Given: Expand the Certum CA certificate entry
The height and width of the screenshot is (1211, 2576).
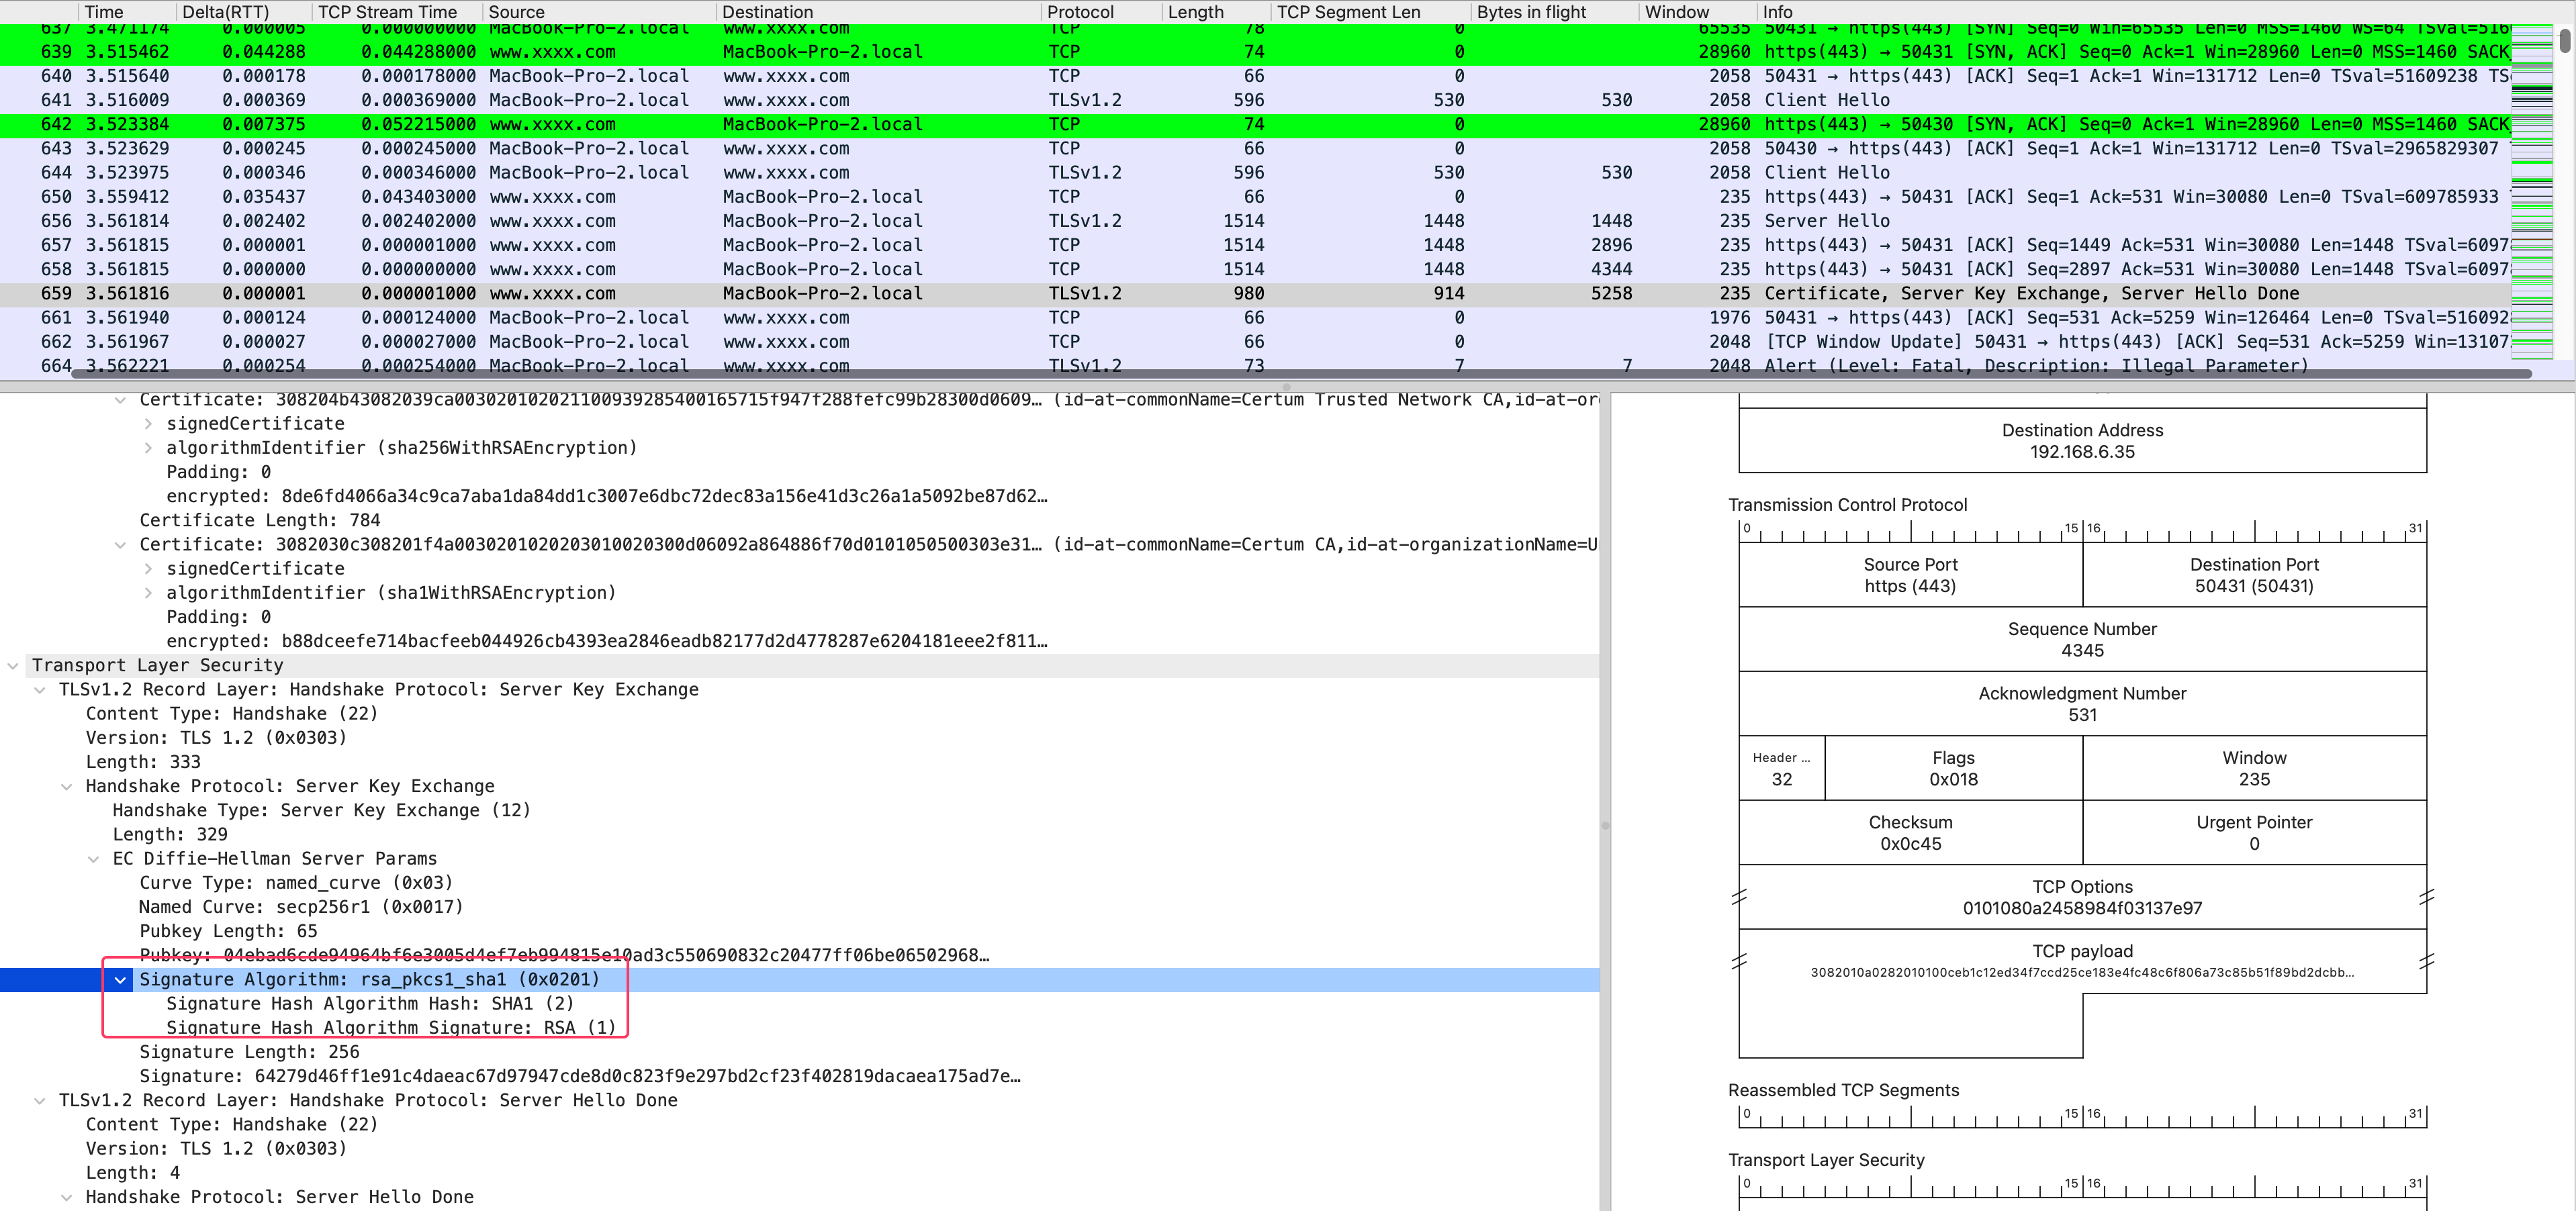Looking at the screenshot, I should (120, 544).
